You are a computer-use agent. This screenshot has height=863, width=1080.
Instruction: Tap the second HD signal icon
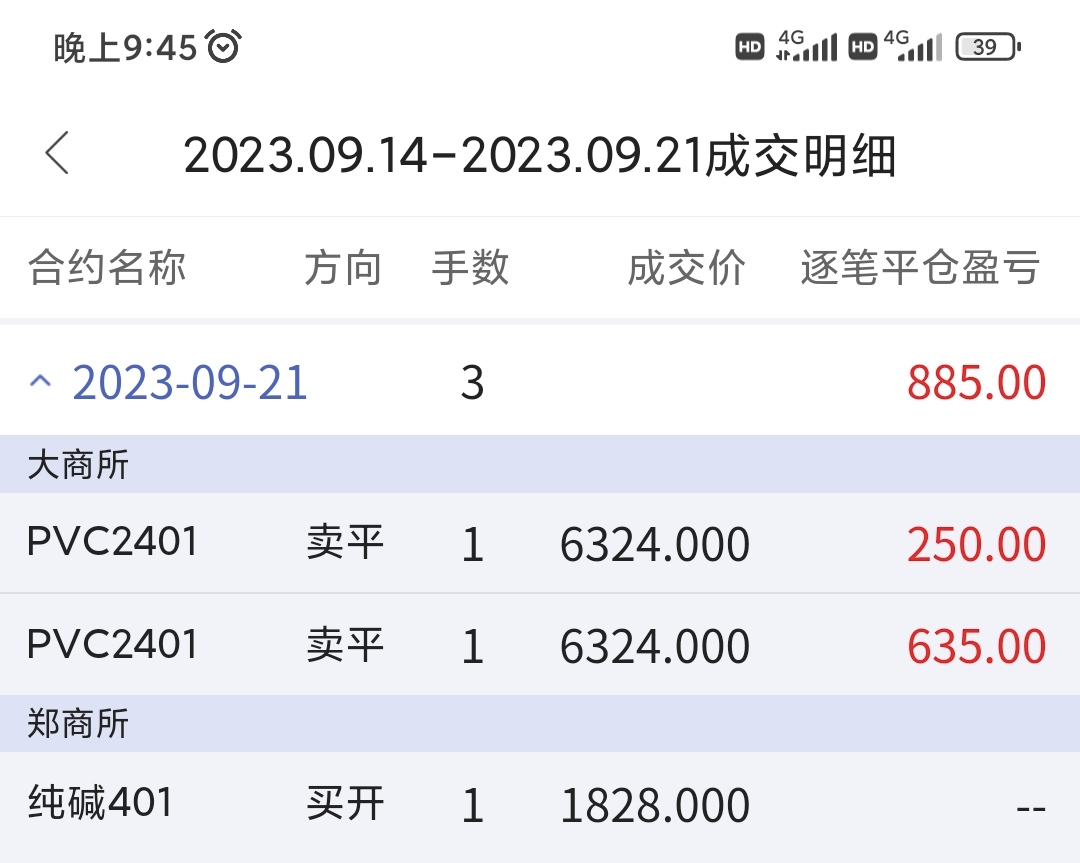(x=862, y=47)
